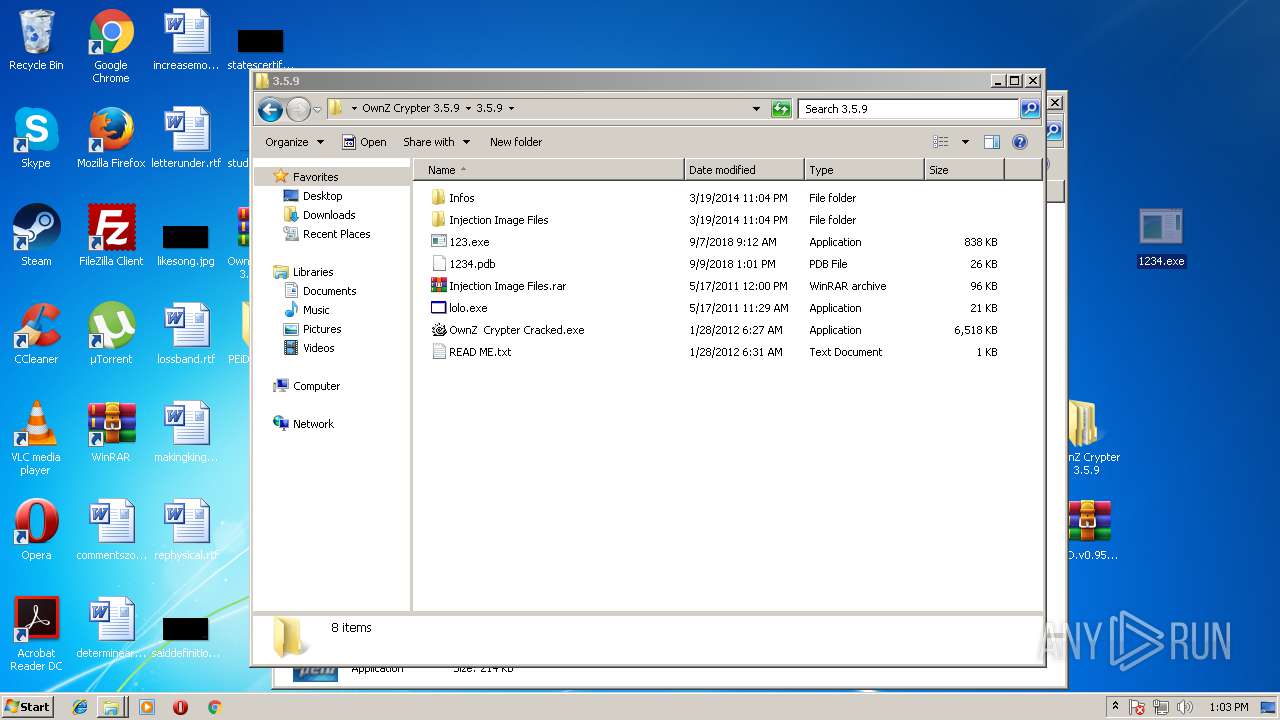
Task: Expand the 3.5.9 breadcrumb arrow
Action: (x=511, y=108)
